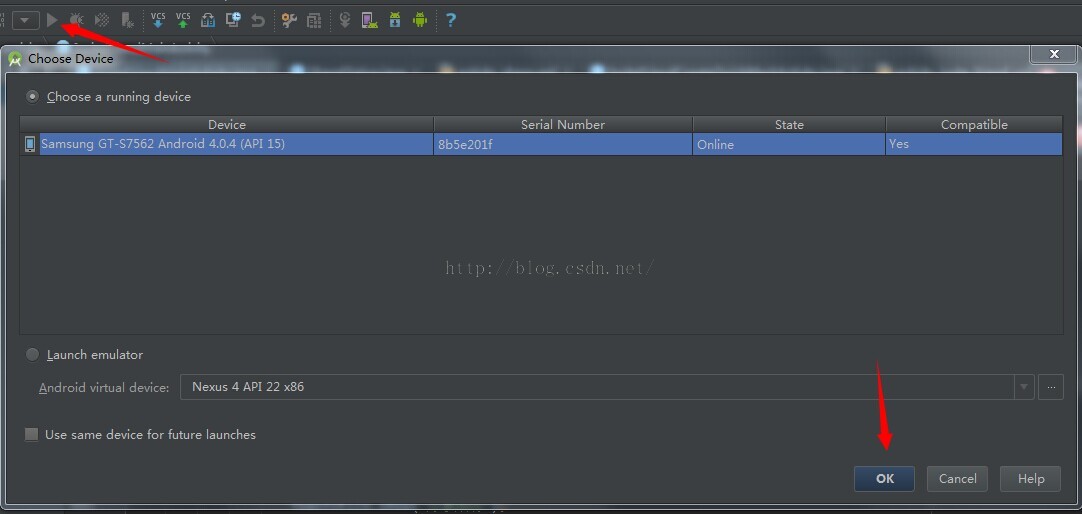Open the AVD Manager icon
Screen dimensions: 1082x514
pyautogui.click(x=370, y=20)
